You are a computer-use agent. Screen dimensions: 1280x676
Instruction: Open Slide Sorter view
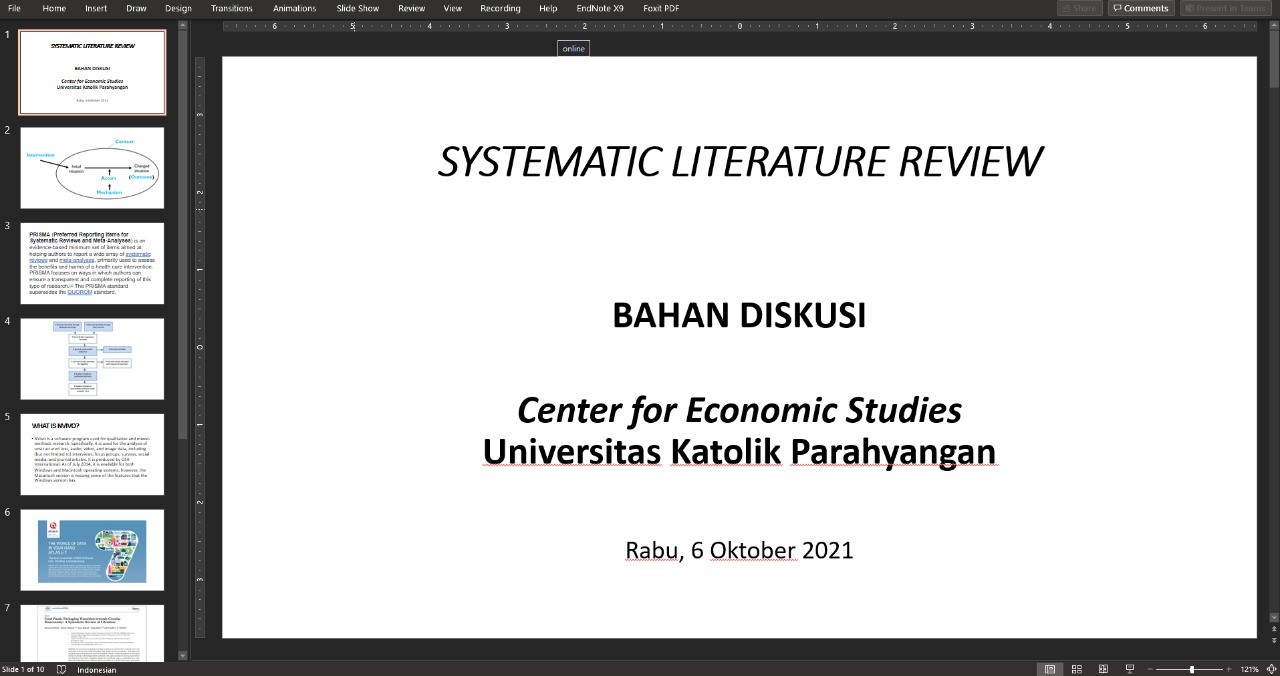pos(1077,669)
